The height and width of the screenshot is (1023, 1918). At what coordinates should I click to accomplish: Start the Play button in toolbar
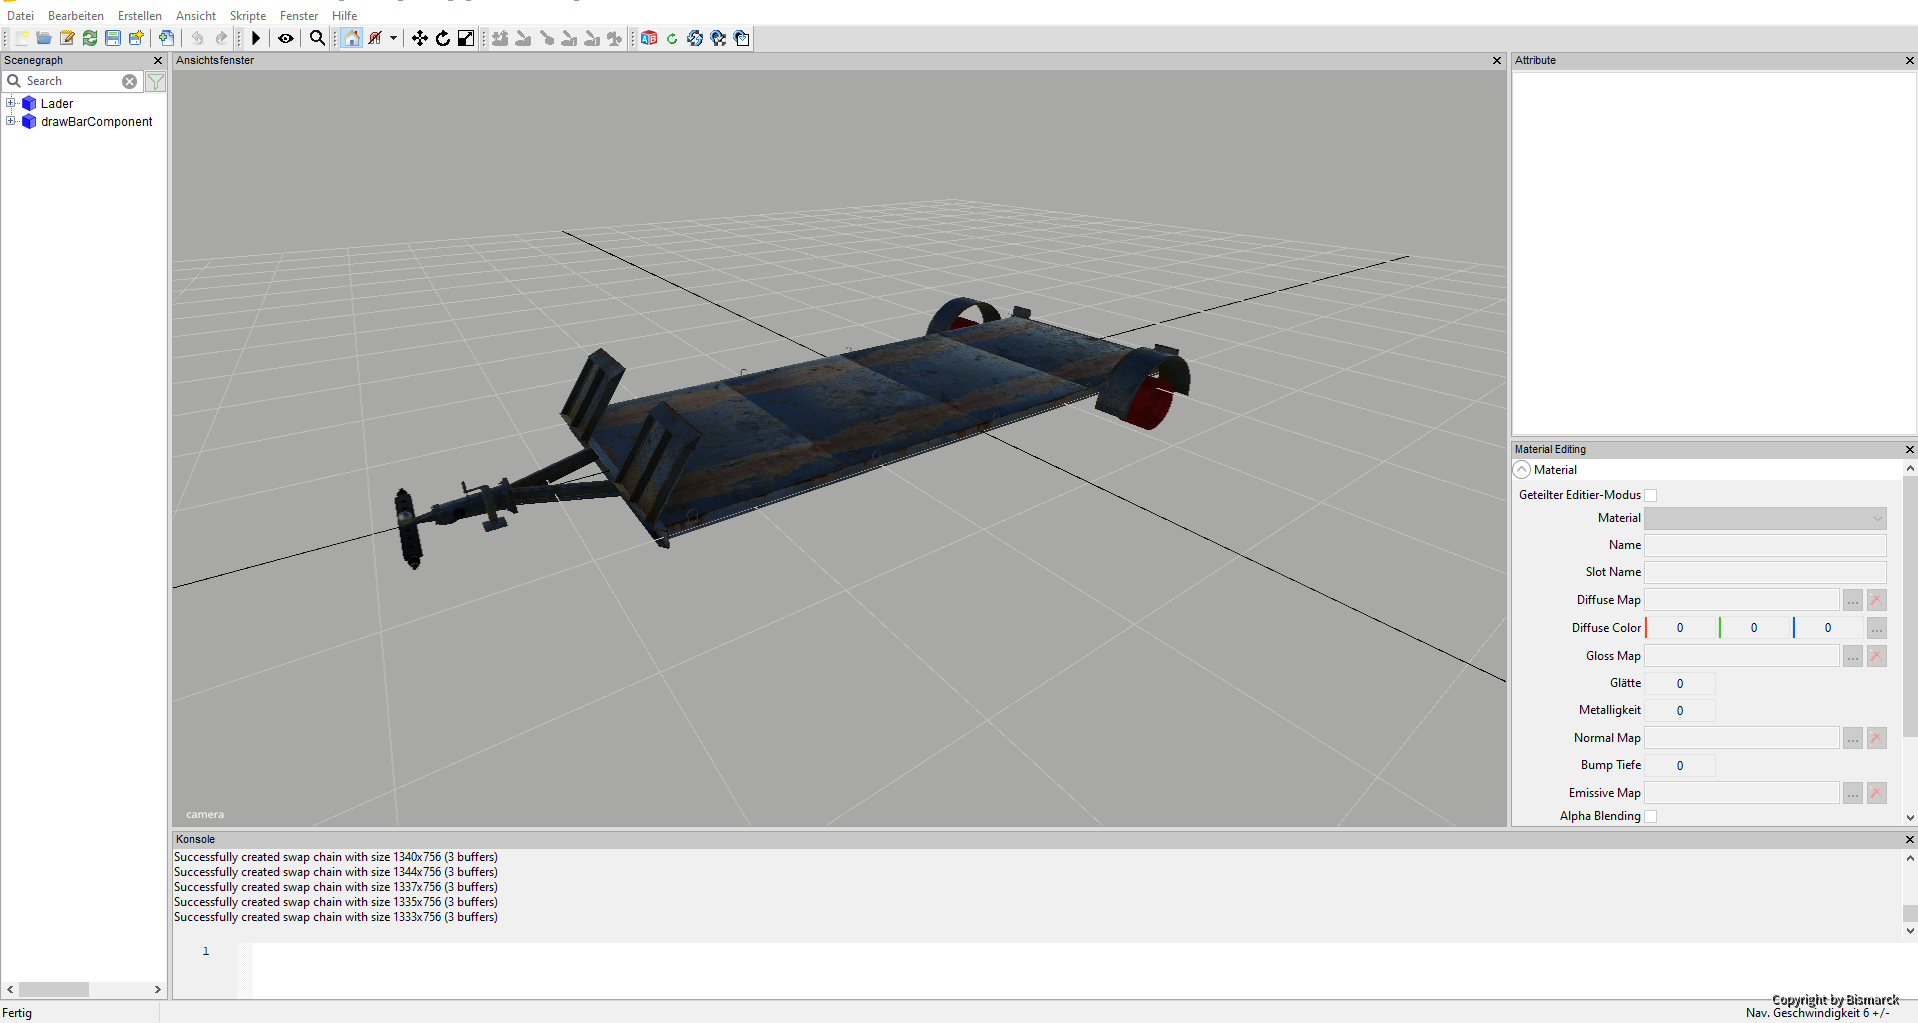pos(256,38)
